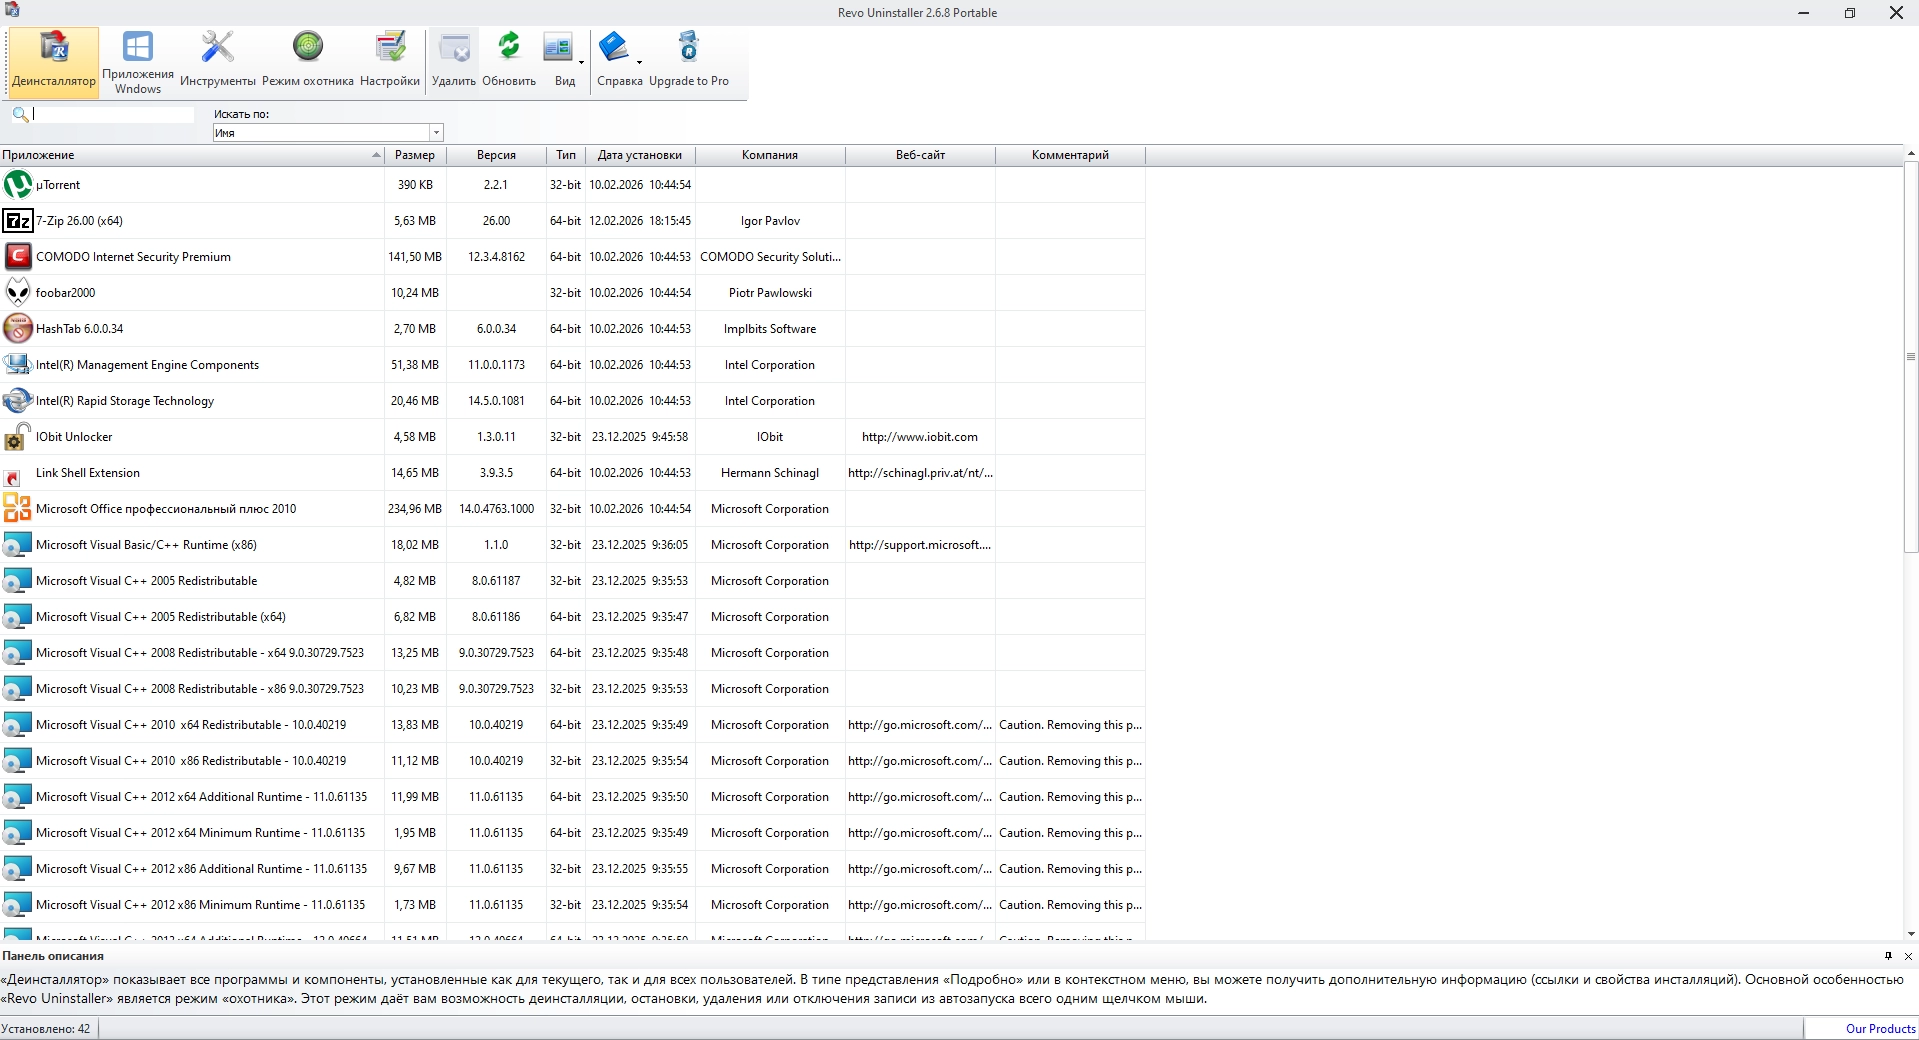
Task: Click the Igor Pavlov company cell
Action: 770,221
